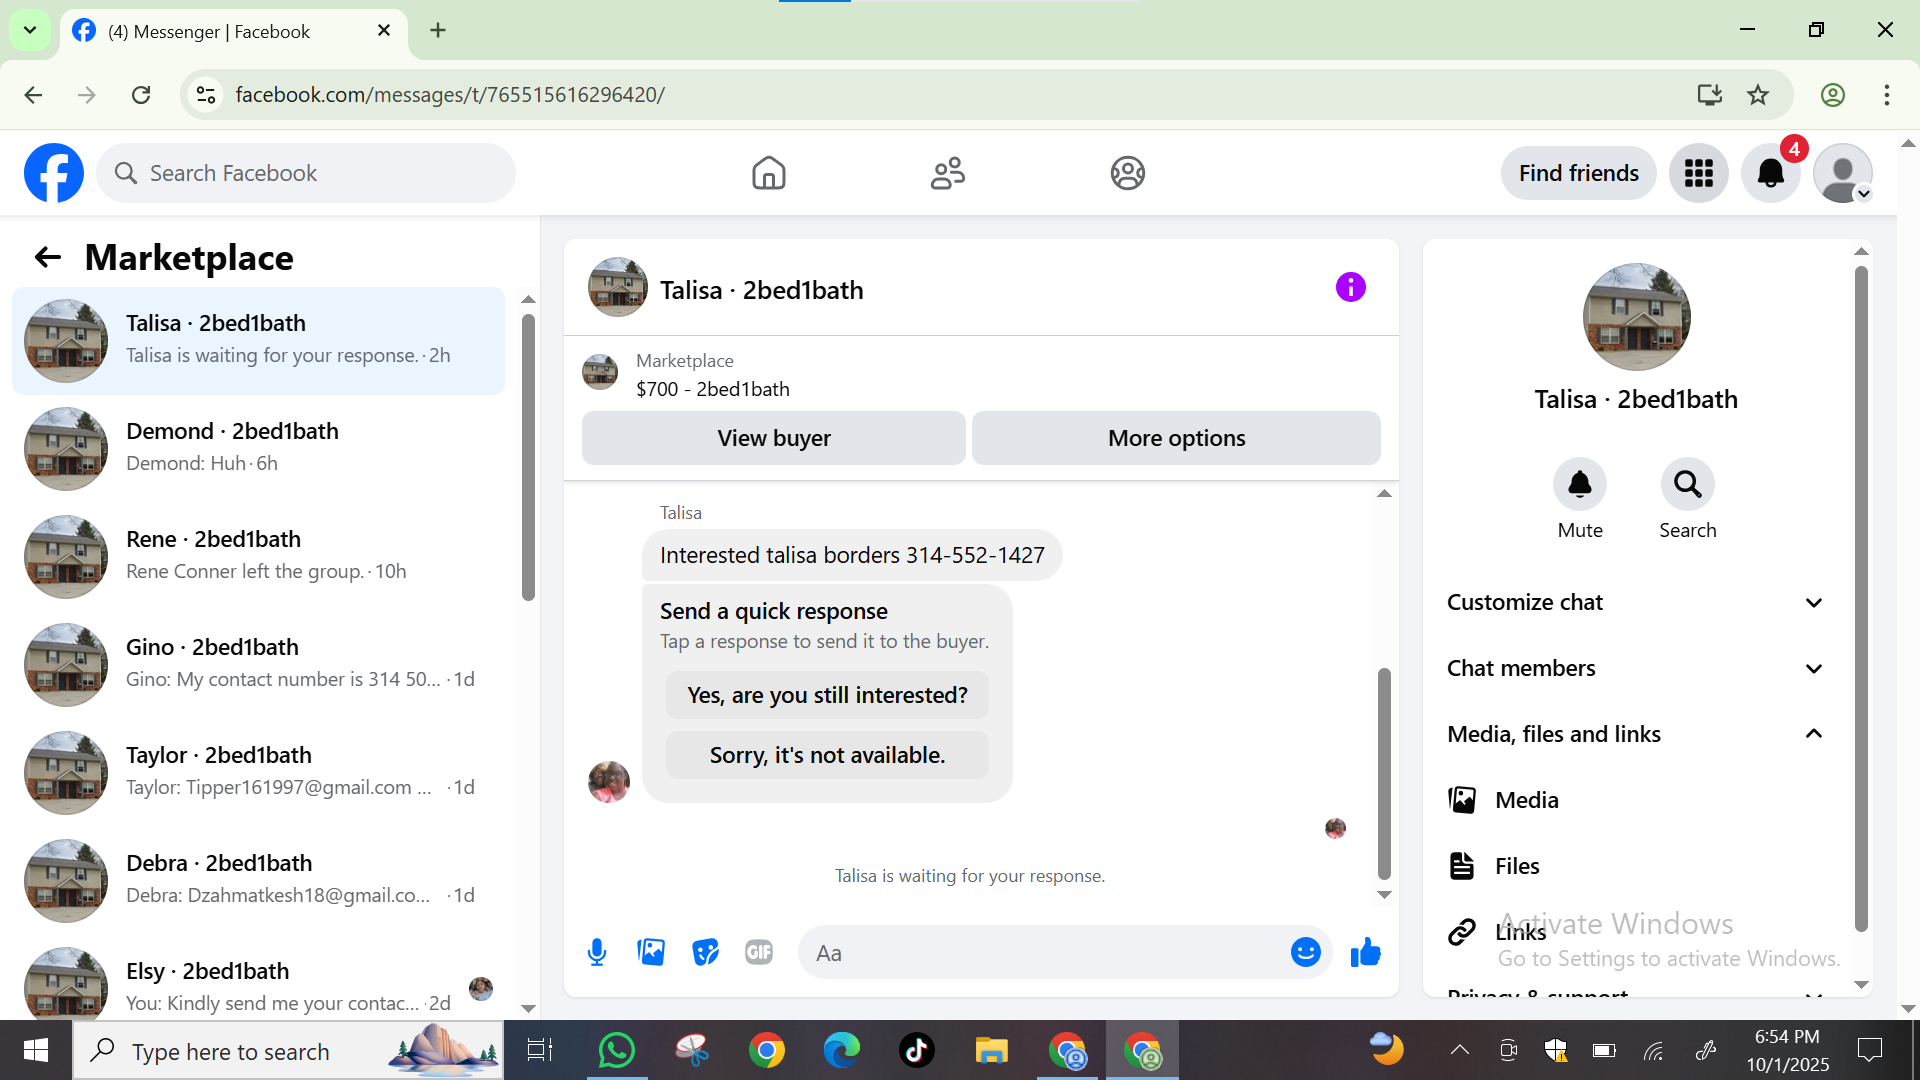Click the back arrow beside Marketplace

(47, 258)
